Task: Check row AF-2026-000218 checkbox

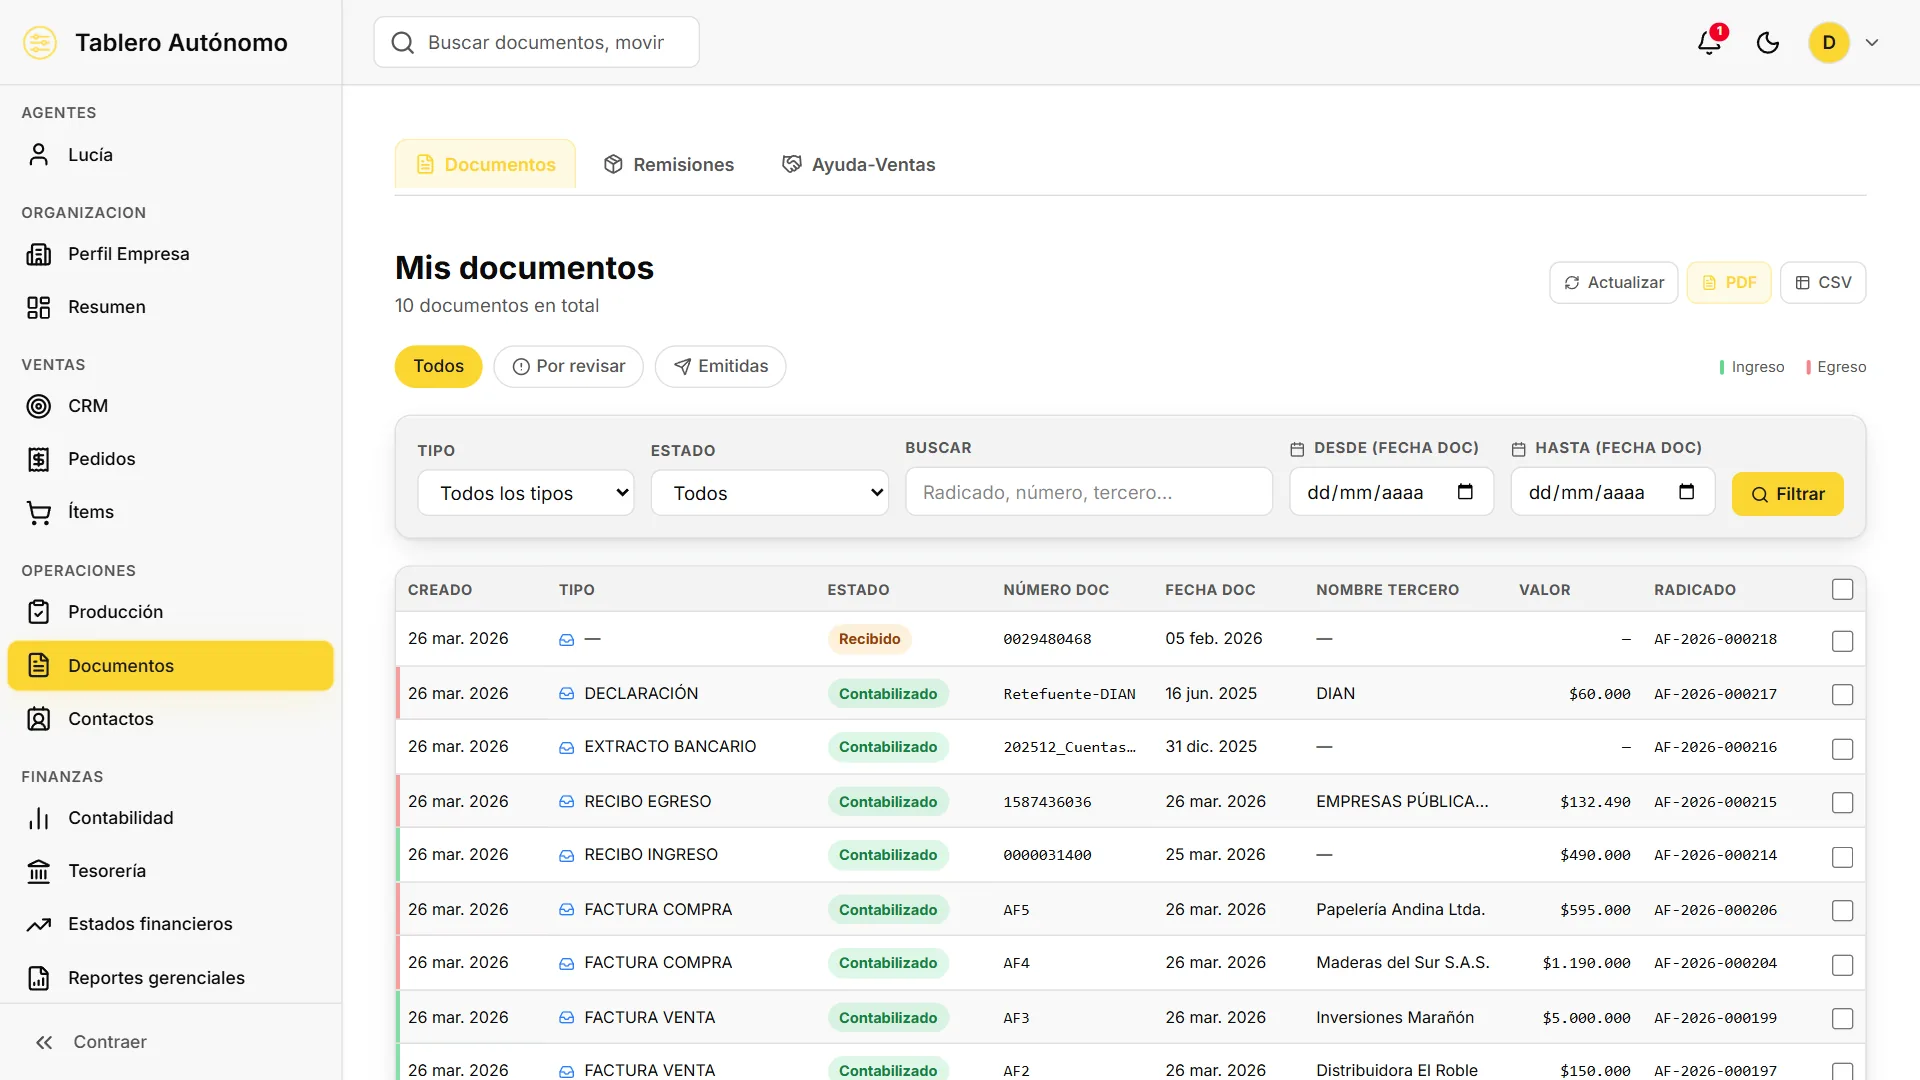Action: pyautogui.click(x=1843, y=641)
